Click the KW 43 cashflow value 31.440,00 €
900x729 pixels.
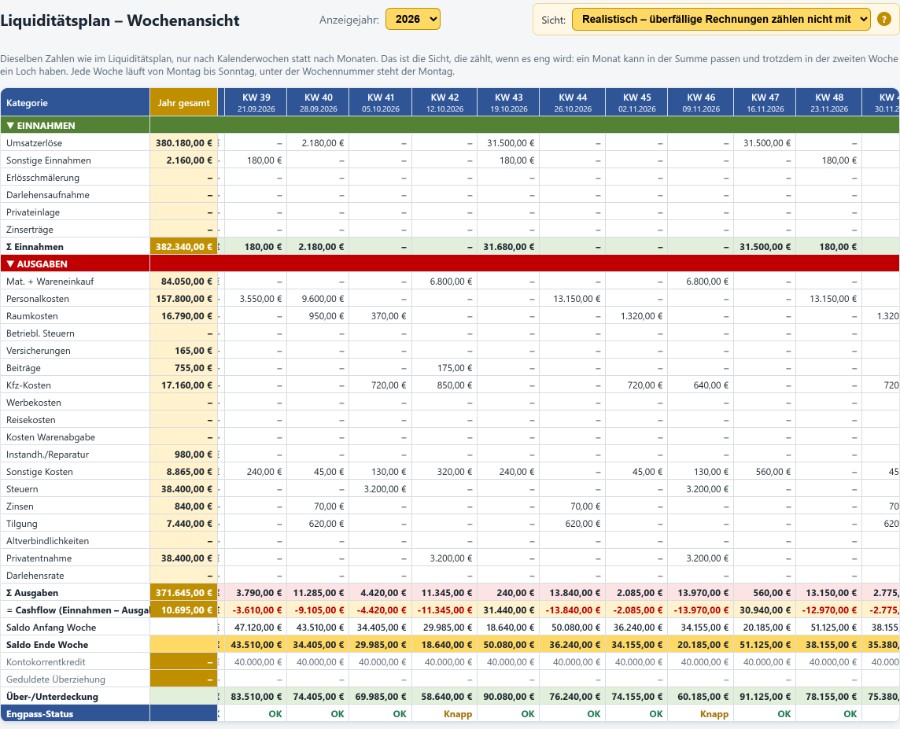[509, 610]
